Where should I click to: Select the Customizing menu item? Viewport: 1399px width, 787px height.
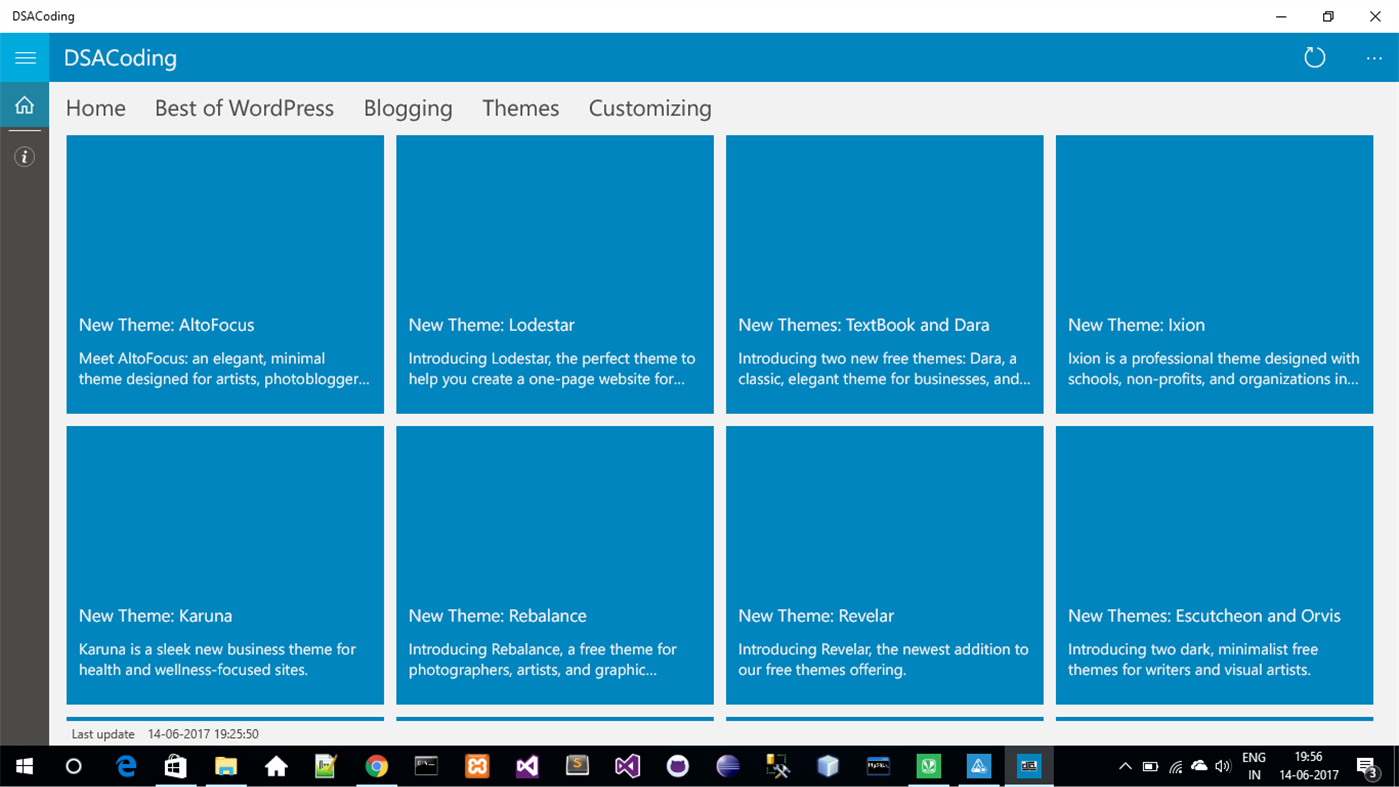tap(649, 108)
